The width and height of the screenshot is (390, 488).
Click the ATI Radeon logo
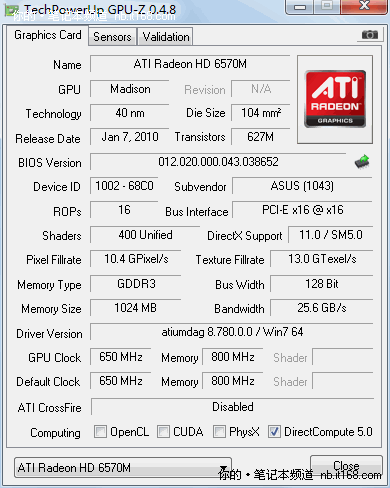tap(335, 99)
